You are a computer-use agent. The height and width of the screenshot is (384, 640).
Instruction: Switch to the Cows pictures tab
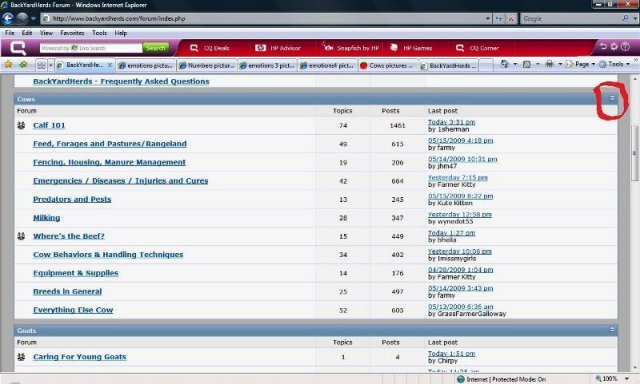(389, 65)
